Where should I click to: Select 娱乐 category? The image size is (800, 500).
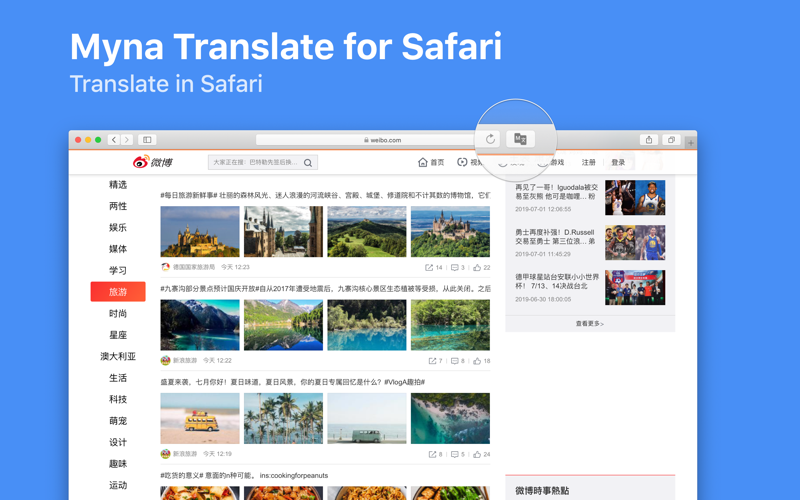click(x=118, y=228)
